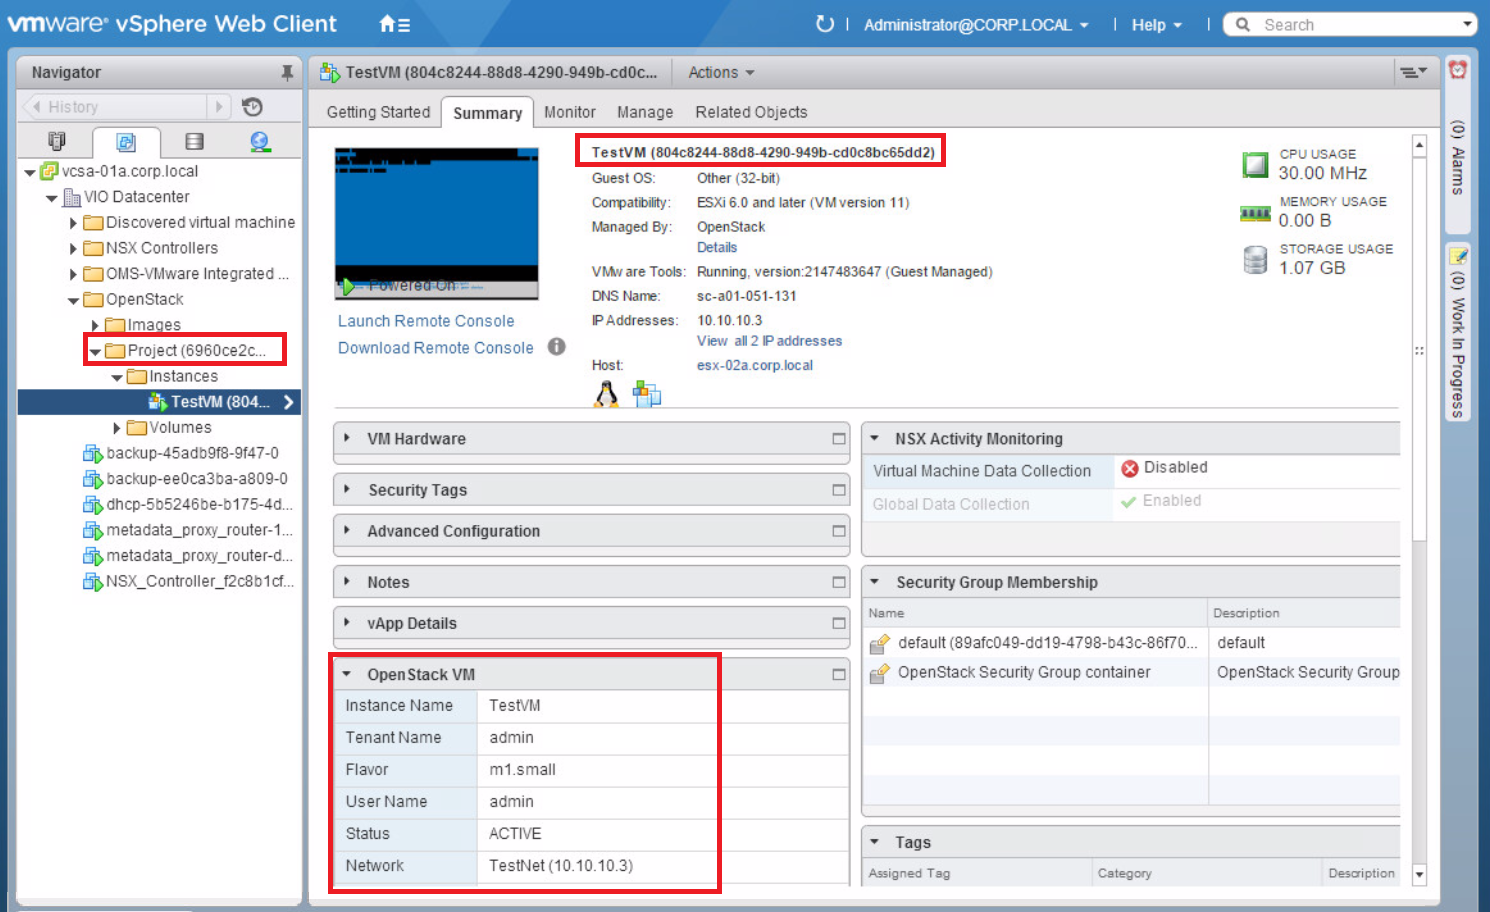The image size is (1490, 912).
Task: Pin the Navigator panel
Action: pos(287,72)
